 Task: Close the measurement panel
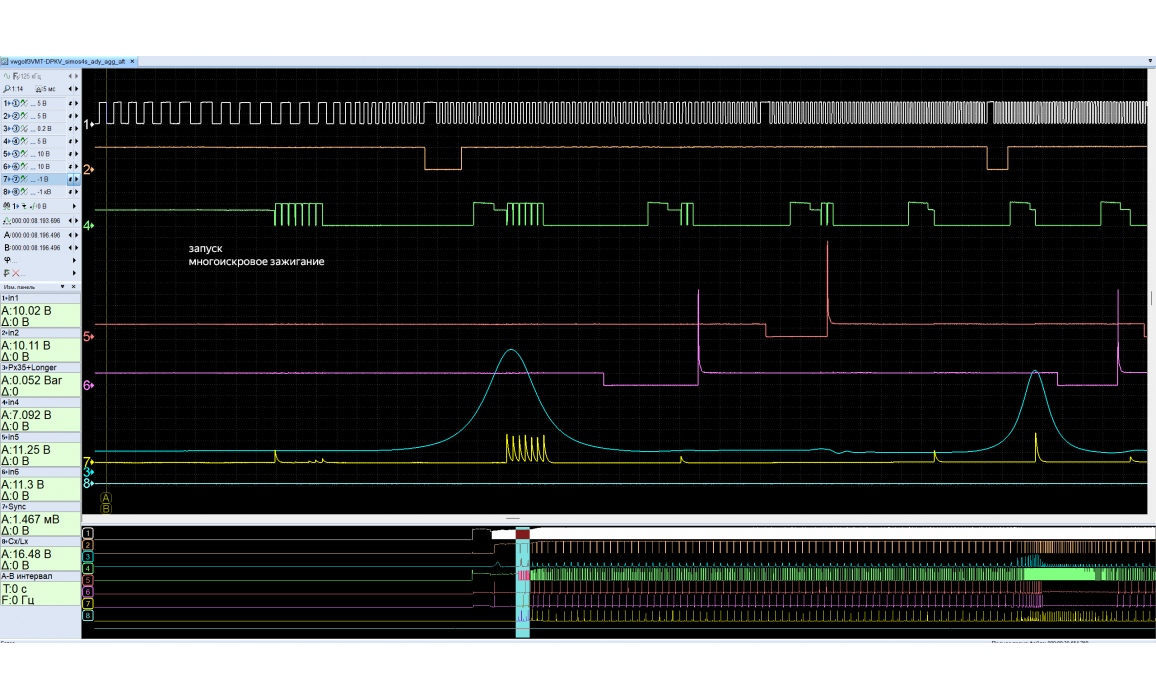[x=73, y=286]
